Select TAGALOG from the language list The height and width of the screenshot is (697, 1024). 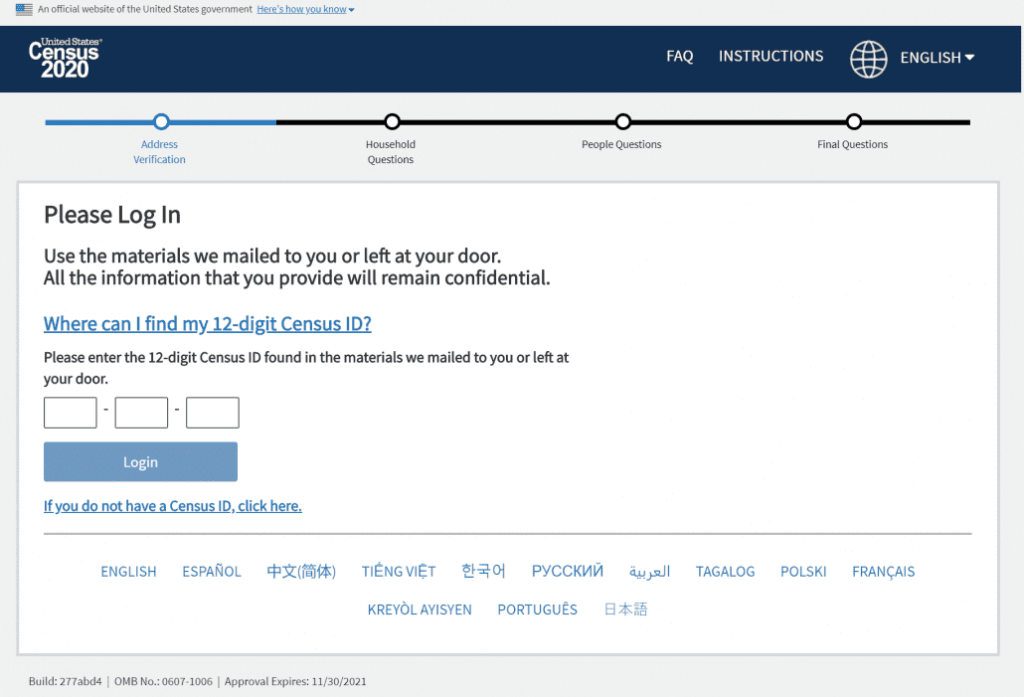click(725, 571)
